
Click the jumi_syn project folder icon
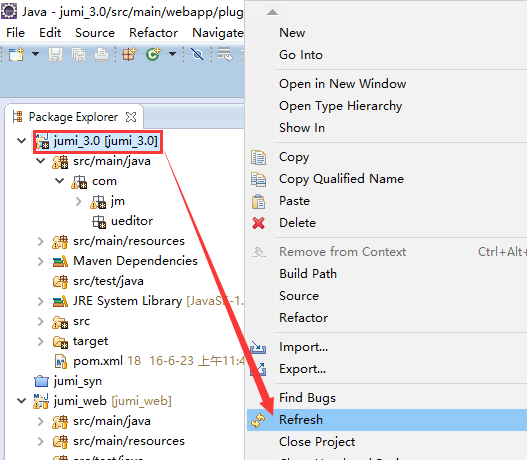click(x=41, y=381)
